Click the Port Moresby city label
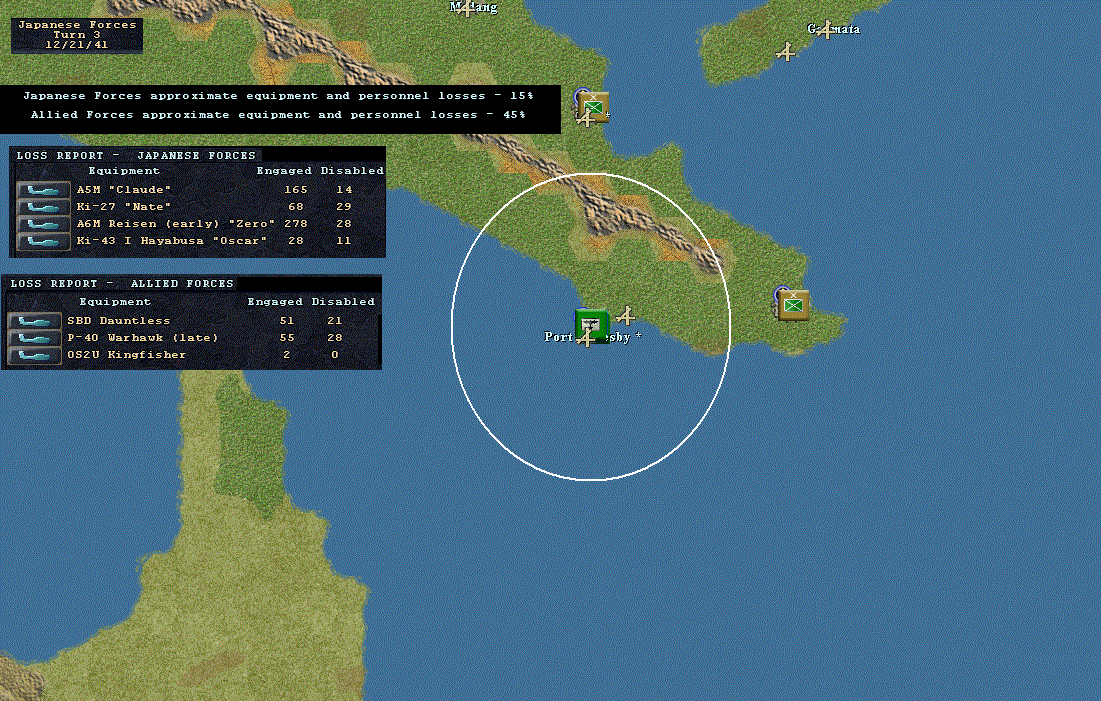The height and width of the screenshot is (701, 1101). [x=593, y=337]
